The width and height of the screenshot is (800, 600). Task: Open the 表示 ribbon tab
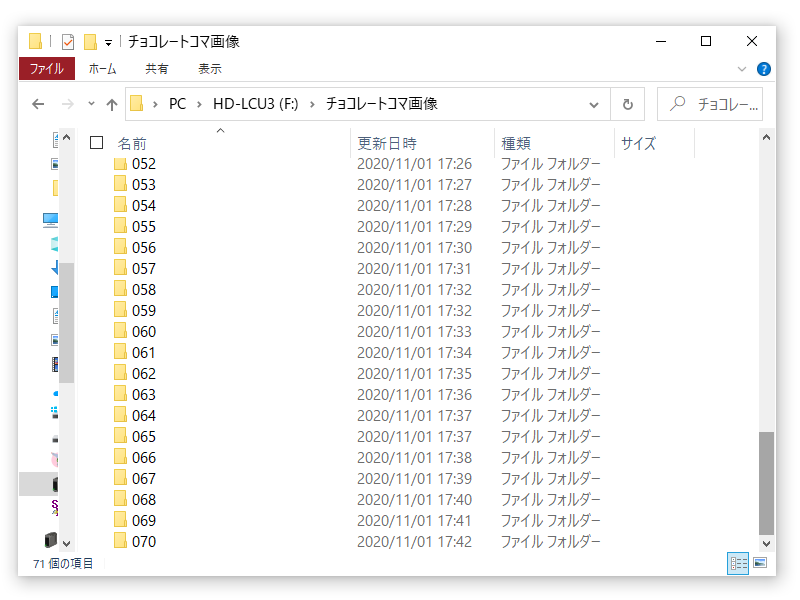tap(209, 68)
